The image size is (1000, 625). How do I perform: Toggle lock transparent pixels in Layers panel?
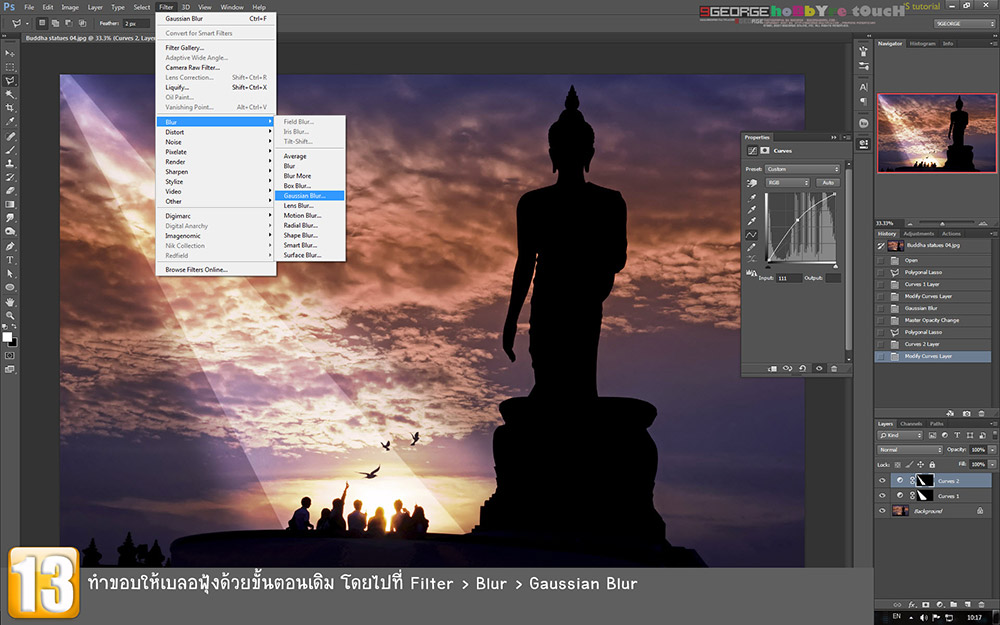click(898, 465)
